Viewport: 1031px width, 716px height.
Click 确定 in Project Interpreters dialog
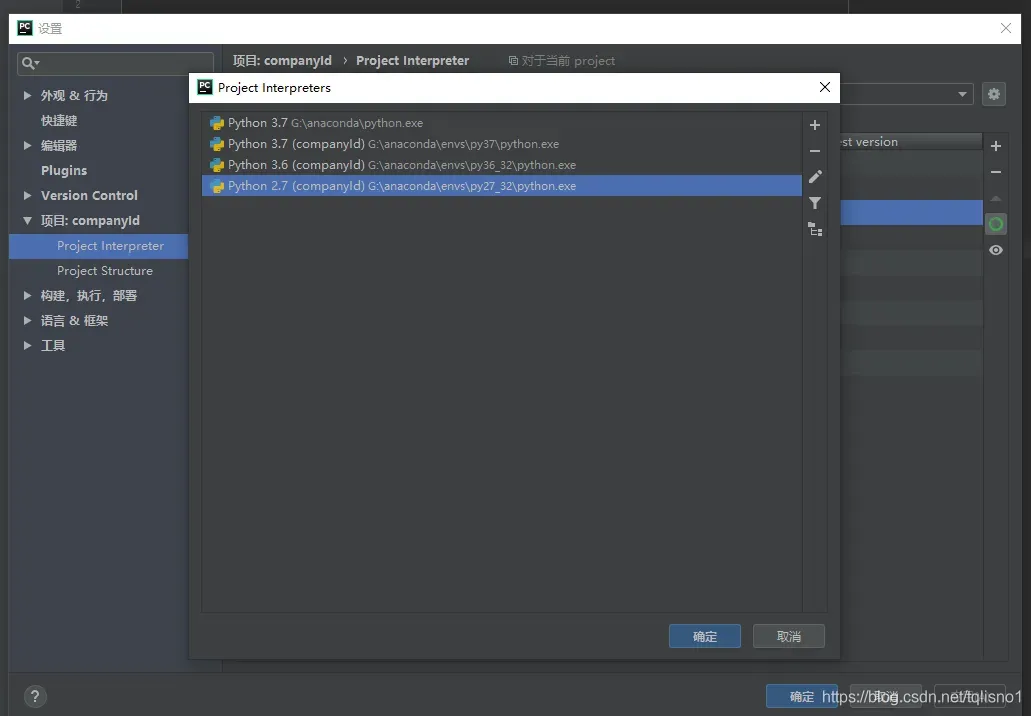(704, 636)
